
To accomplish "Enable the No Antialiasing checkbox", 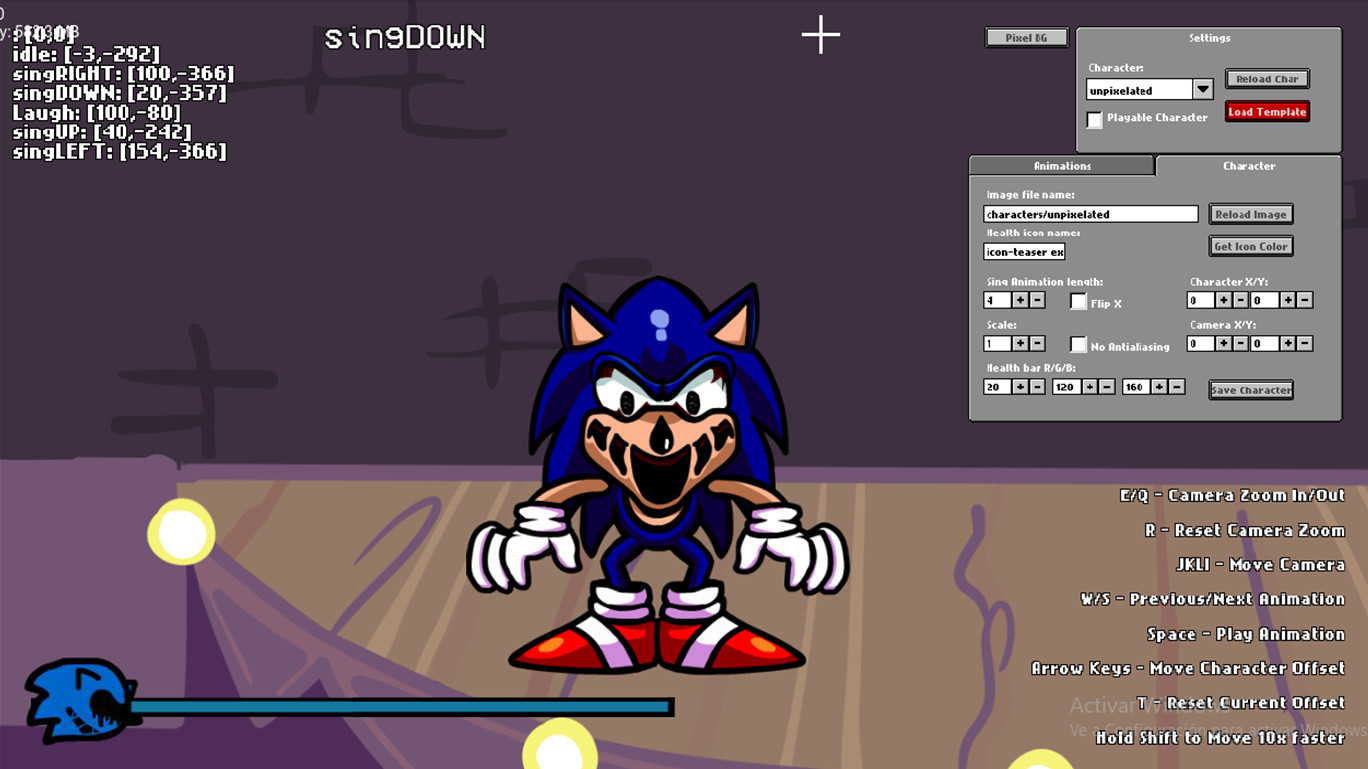I will coord(1078,345).
